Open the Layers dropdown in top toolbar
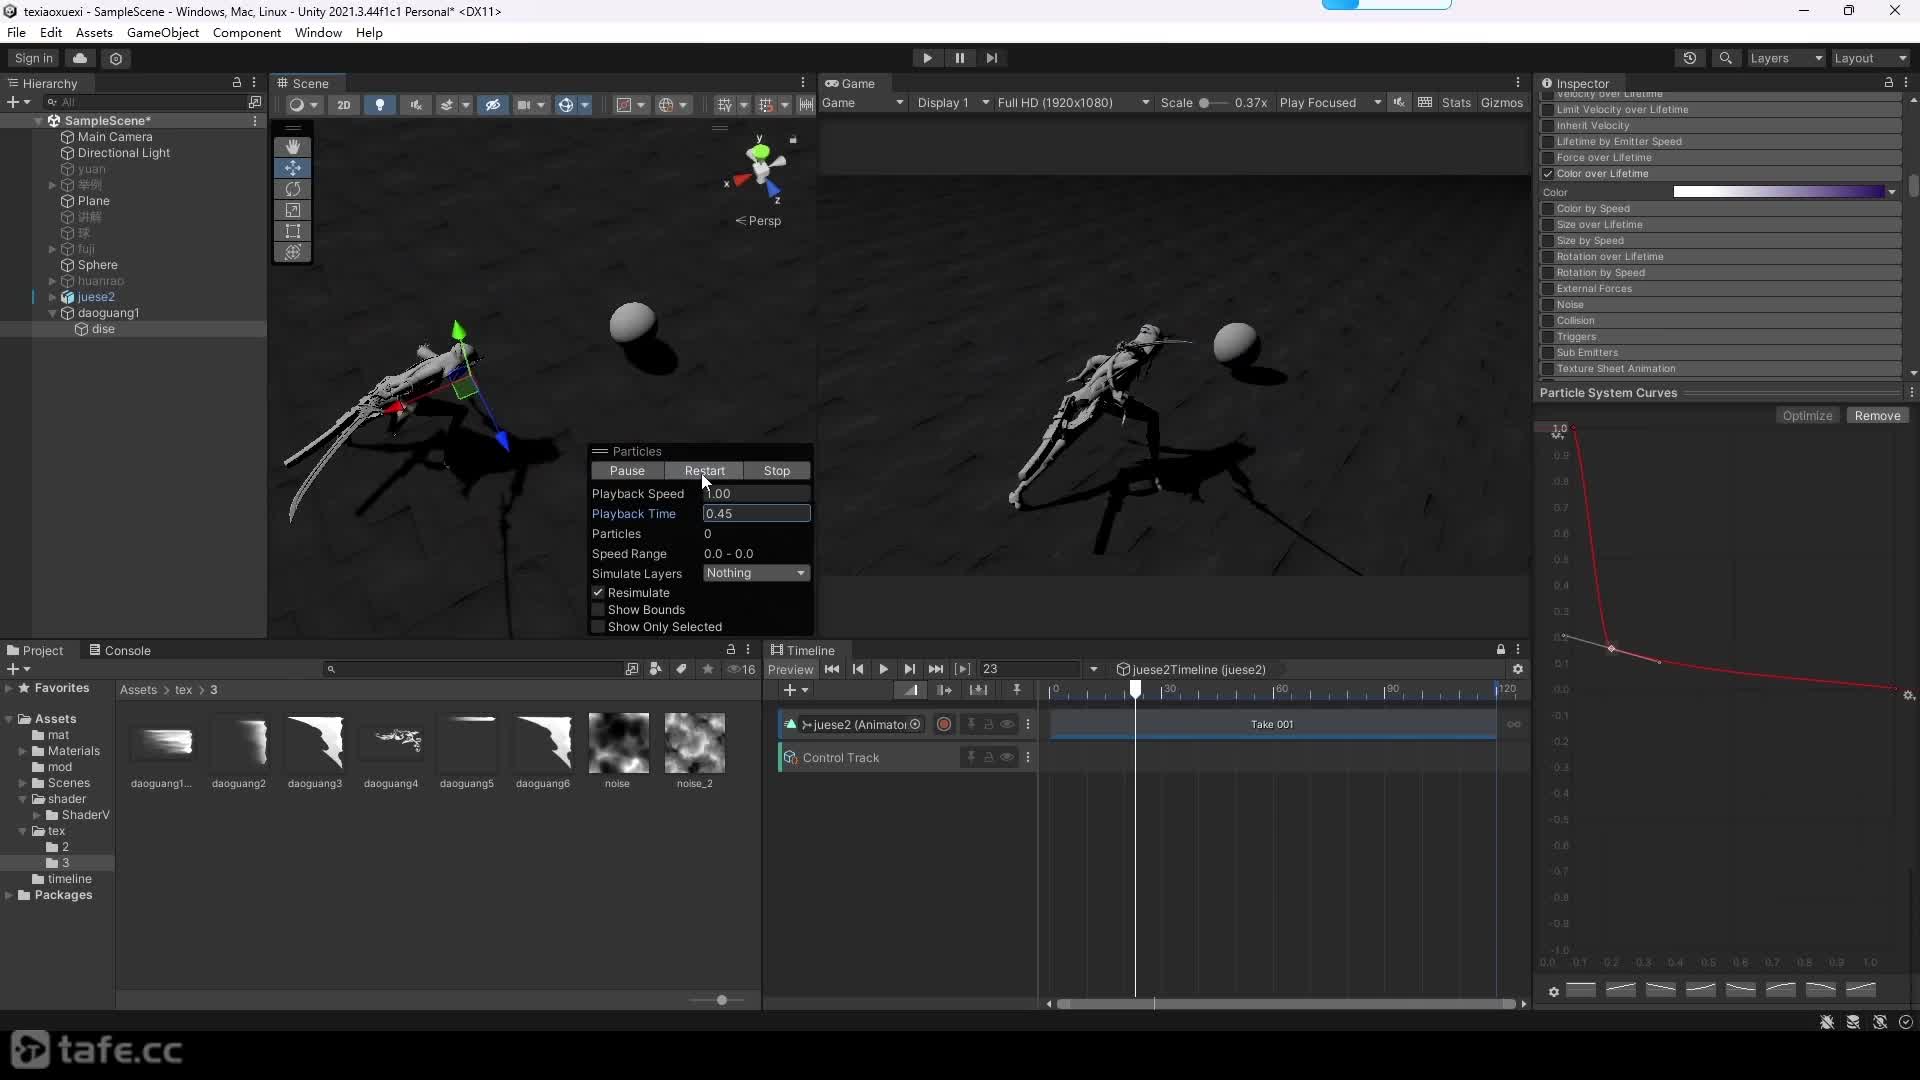Image resolution: width=1920 pixels, height=1080 pixels. tap(1786, 58)
